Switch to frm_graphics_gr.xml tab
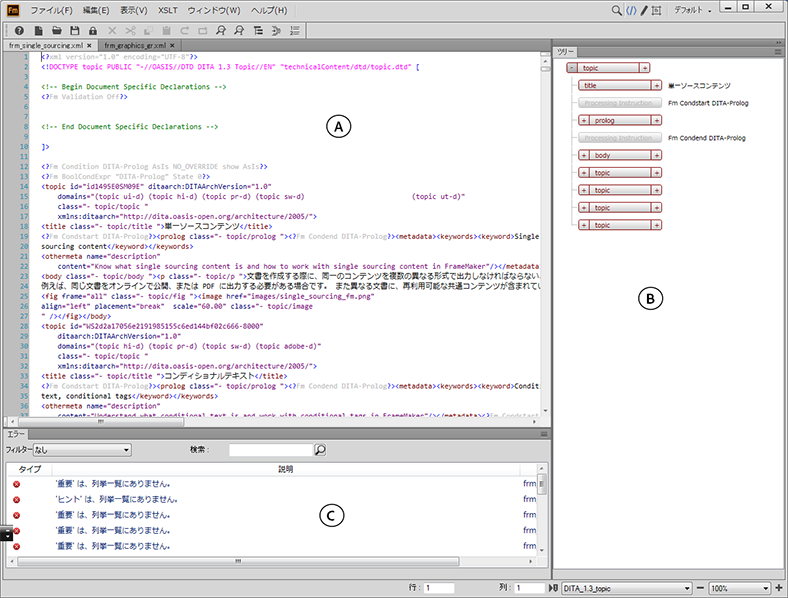The image size is (788, 598). [x=137, y=46]
